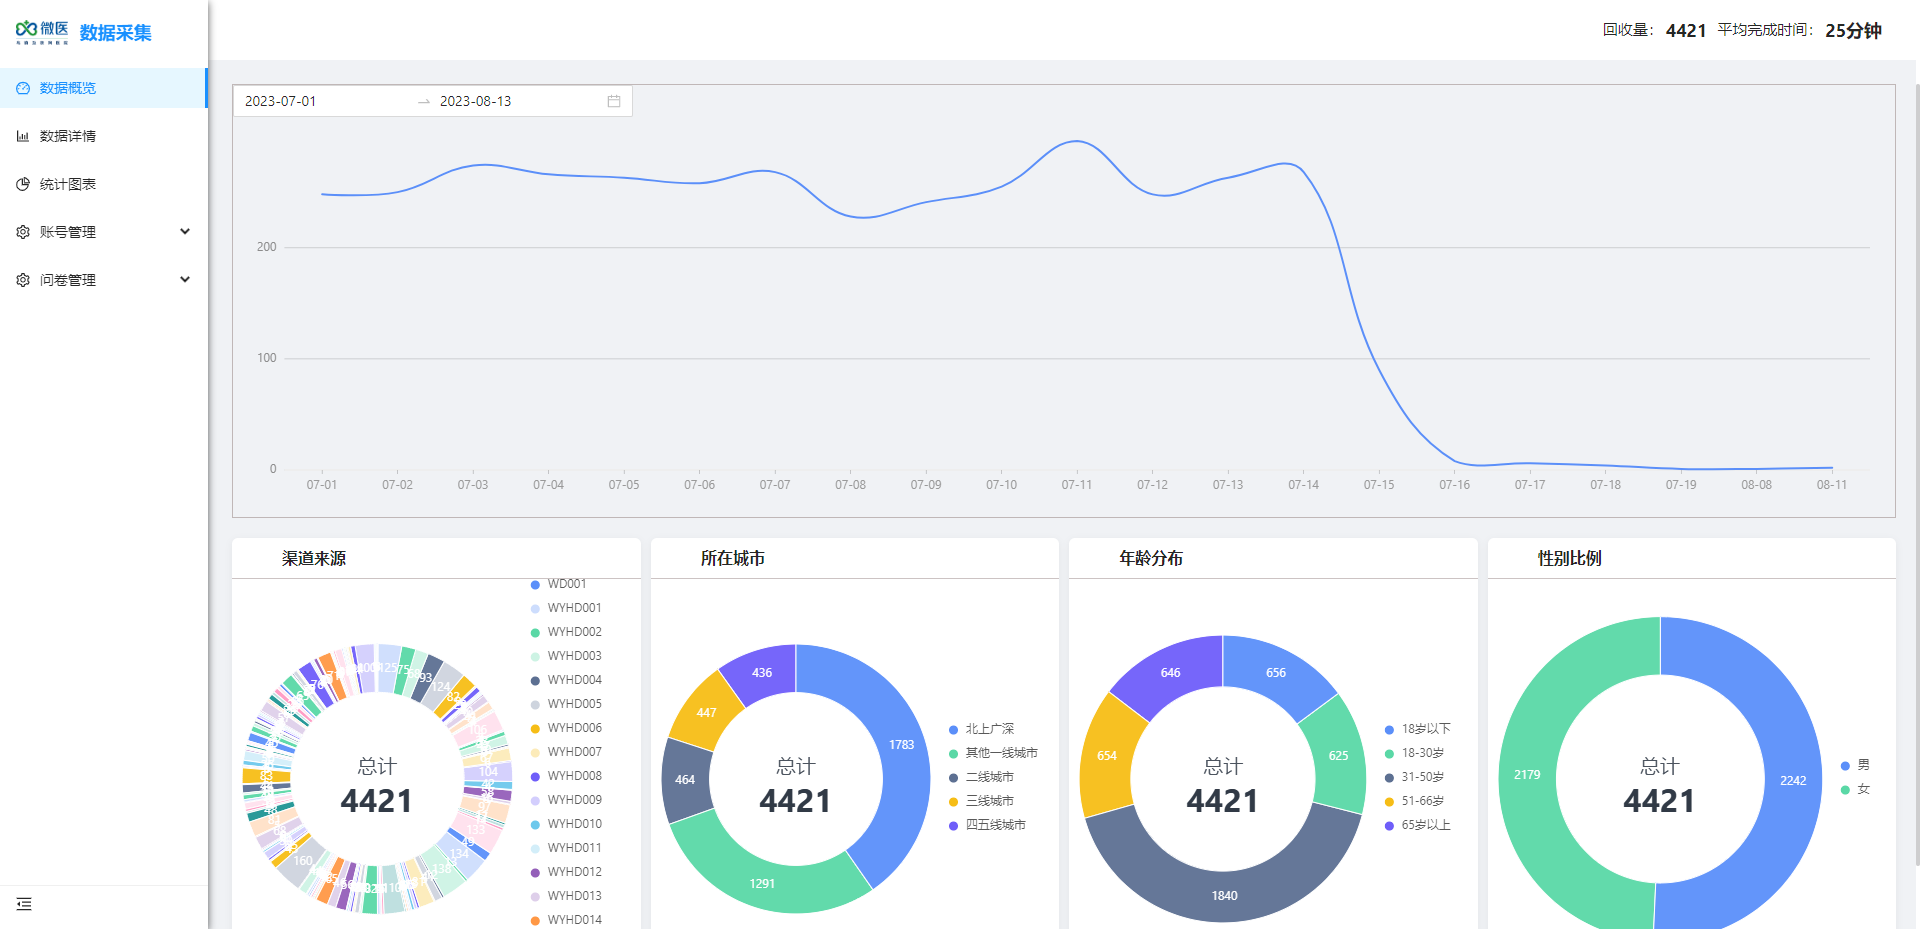Expand 问卷管理 chevron arrow
The width and height of the screenshot is (1920, 929).
point(185,279)
